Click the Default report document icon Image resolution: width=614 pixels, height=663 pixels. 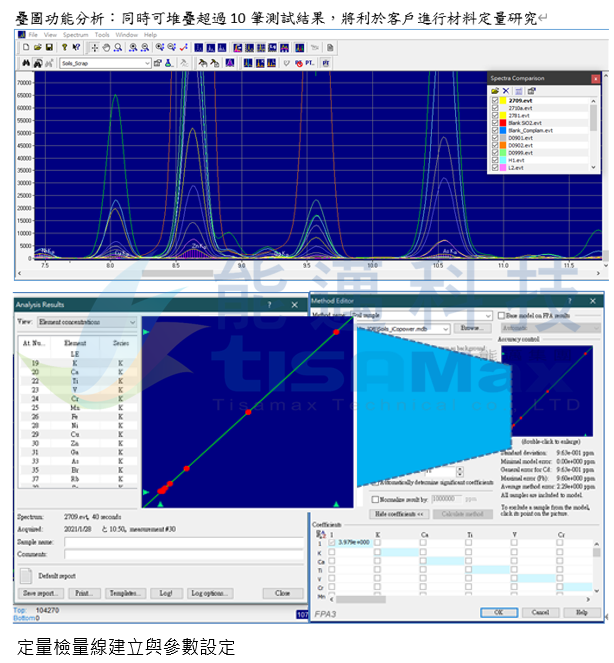coord(26,576)
